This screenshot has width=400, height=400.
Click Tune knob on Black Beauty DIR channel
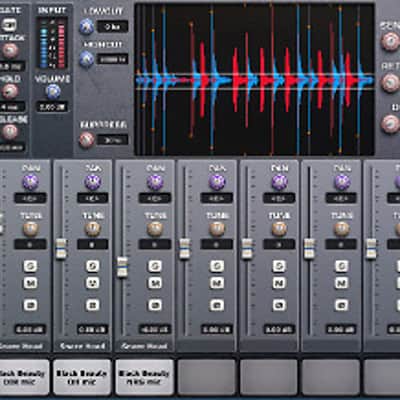pyautogui.click(x=31, y=229)
